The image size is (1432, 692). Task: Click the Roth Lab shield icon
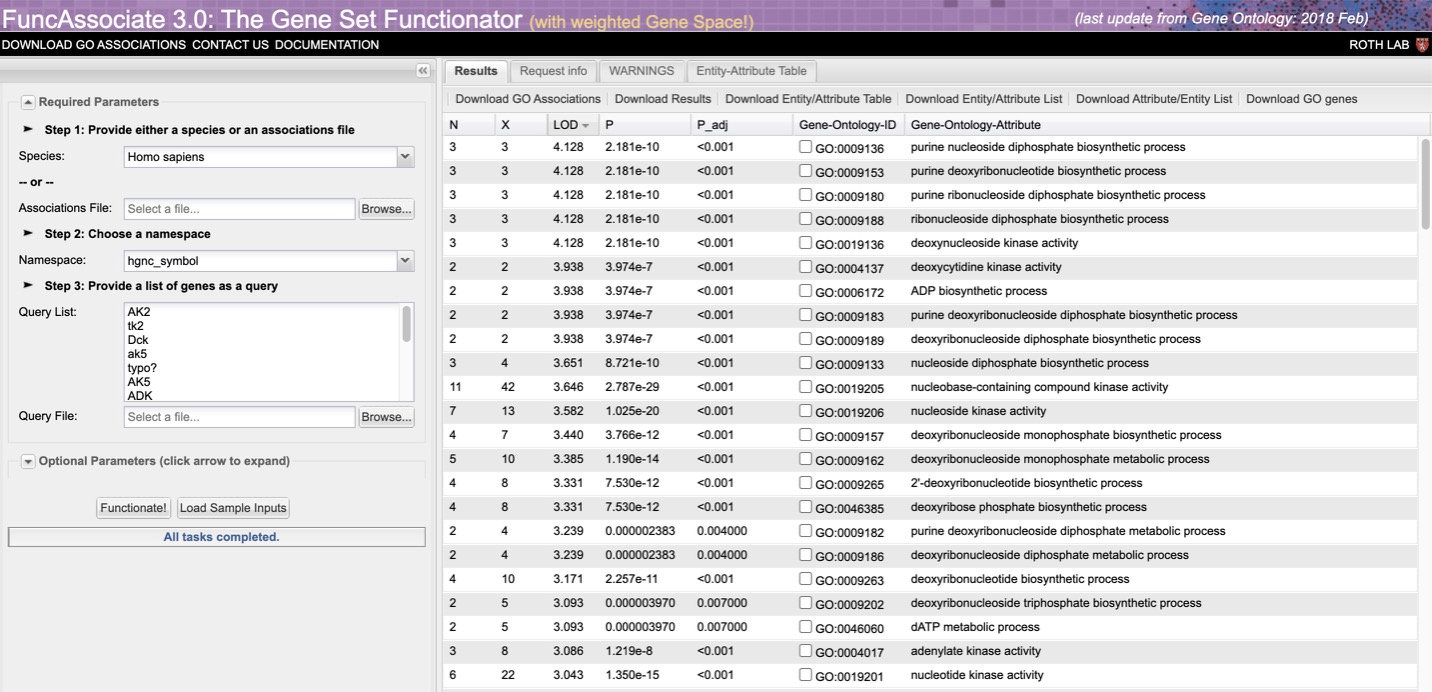click(x=1422, y=45)
